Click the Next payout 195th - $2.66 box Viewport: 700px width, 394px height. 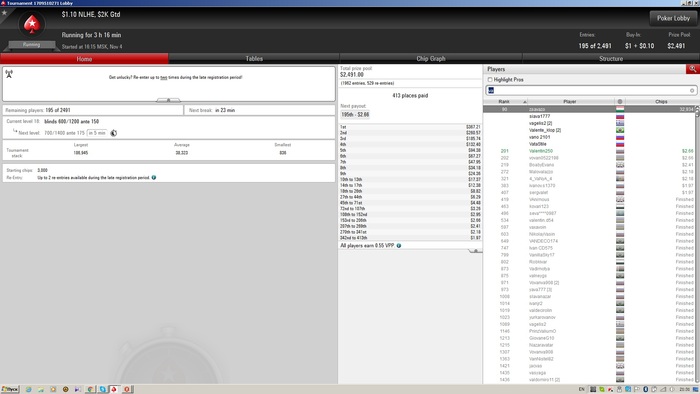coord(355,115)
